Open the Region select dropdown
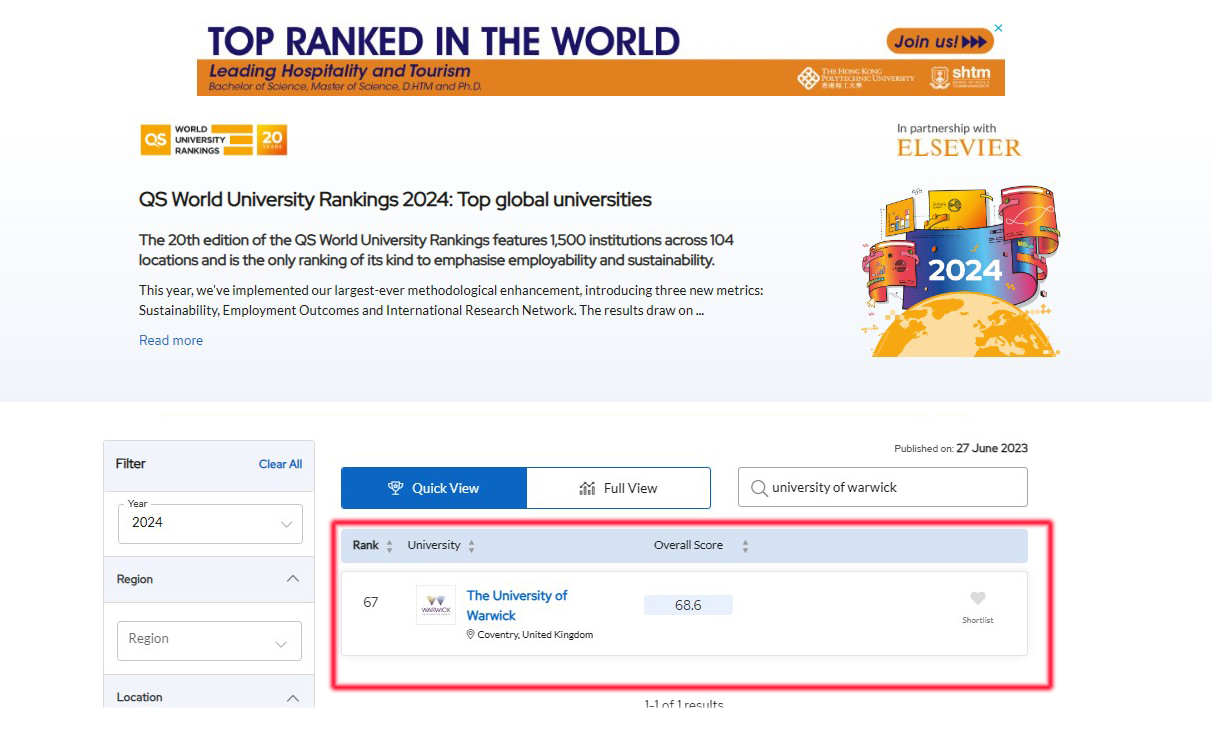Screen dimensions: 1212x738 tap(209, 640)
